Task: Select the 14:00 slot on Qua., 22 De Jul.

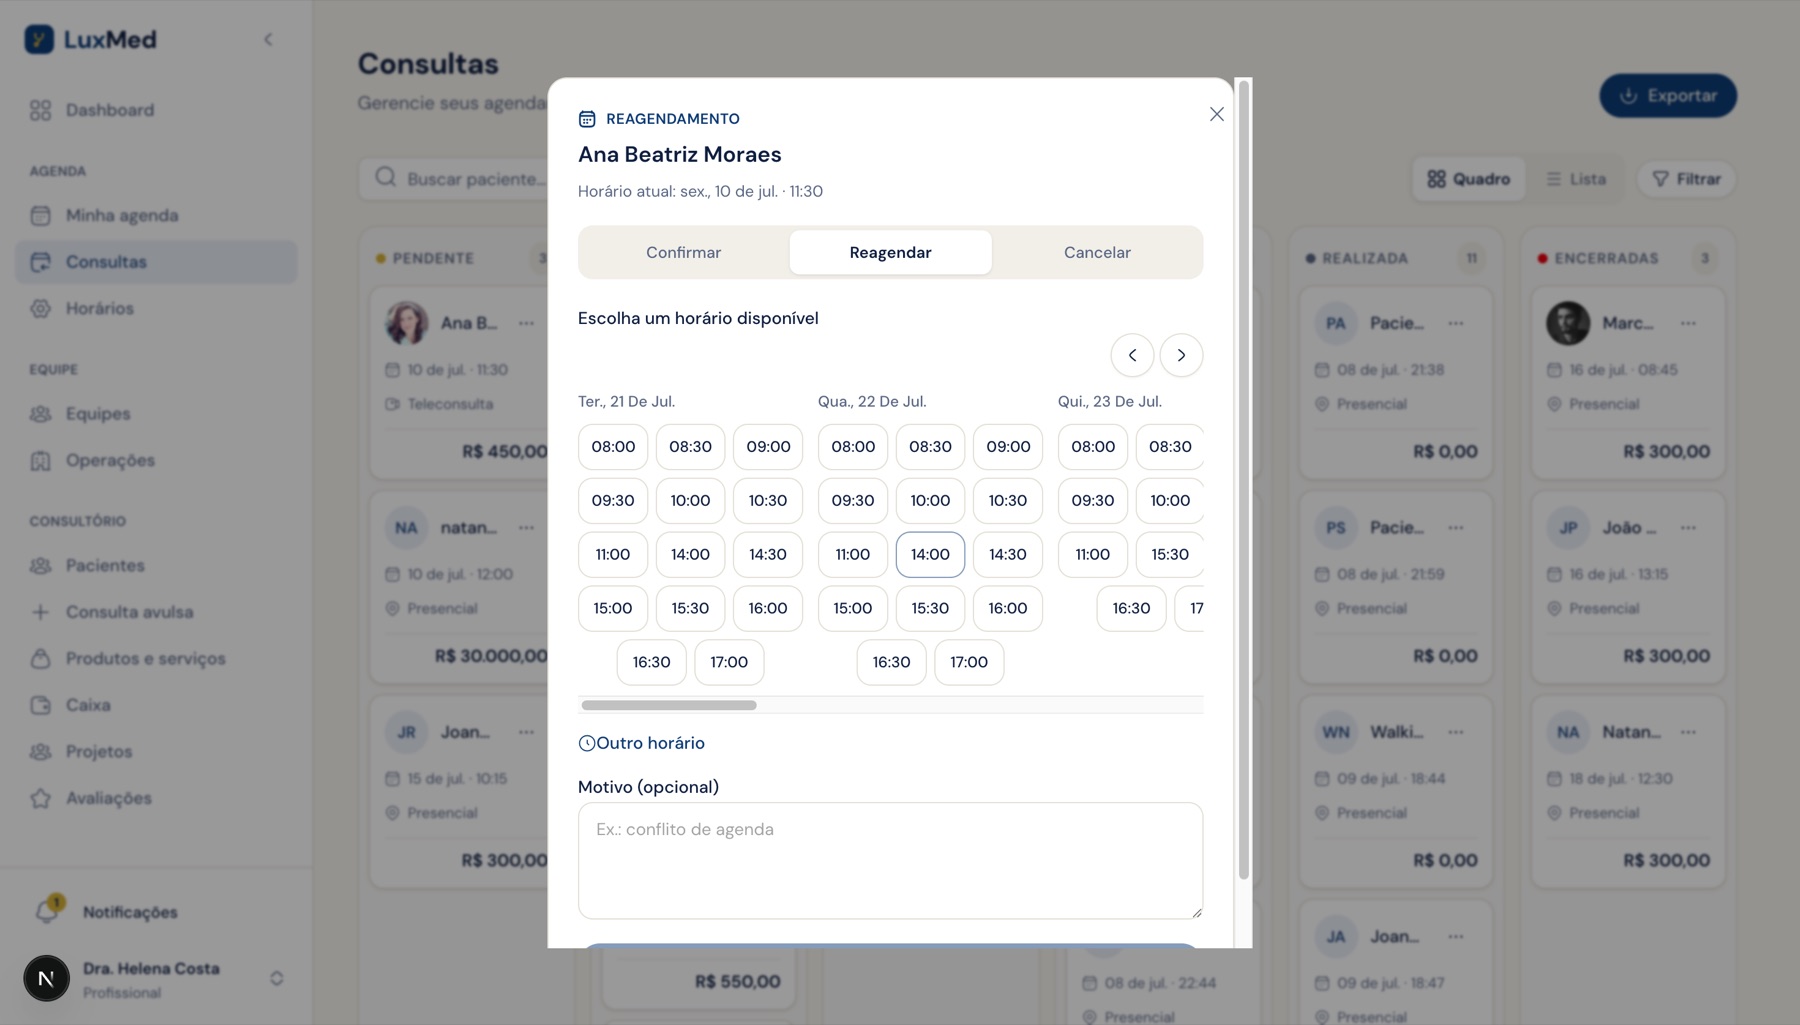Action: pyautogui.click(x=930, y=554)
